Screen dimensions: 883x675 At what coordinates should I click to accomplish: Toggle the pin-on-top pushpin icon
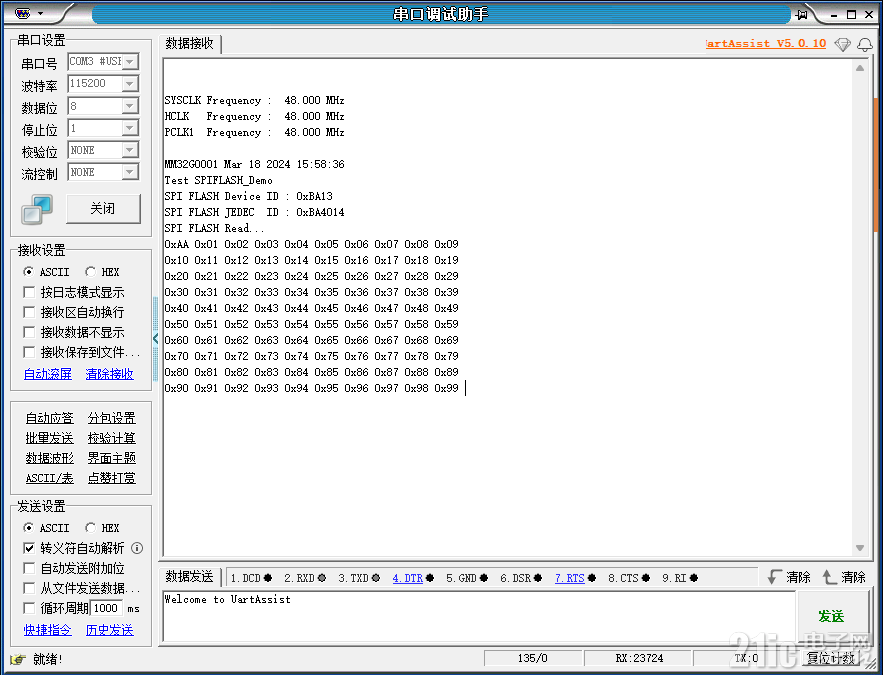(802, 14)
